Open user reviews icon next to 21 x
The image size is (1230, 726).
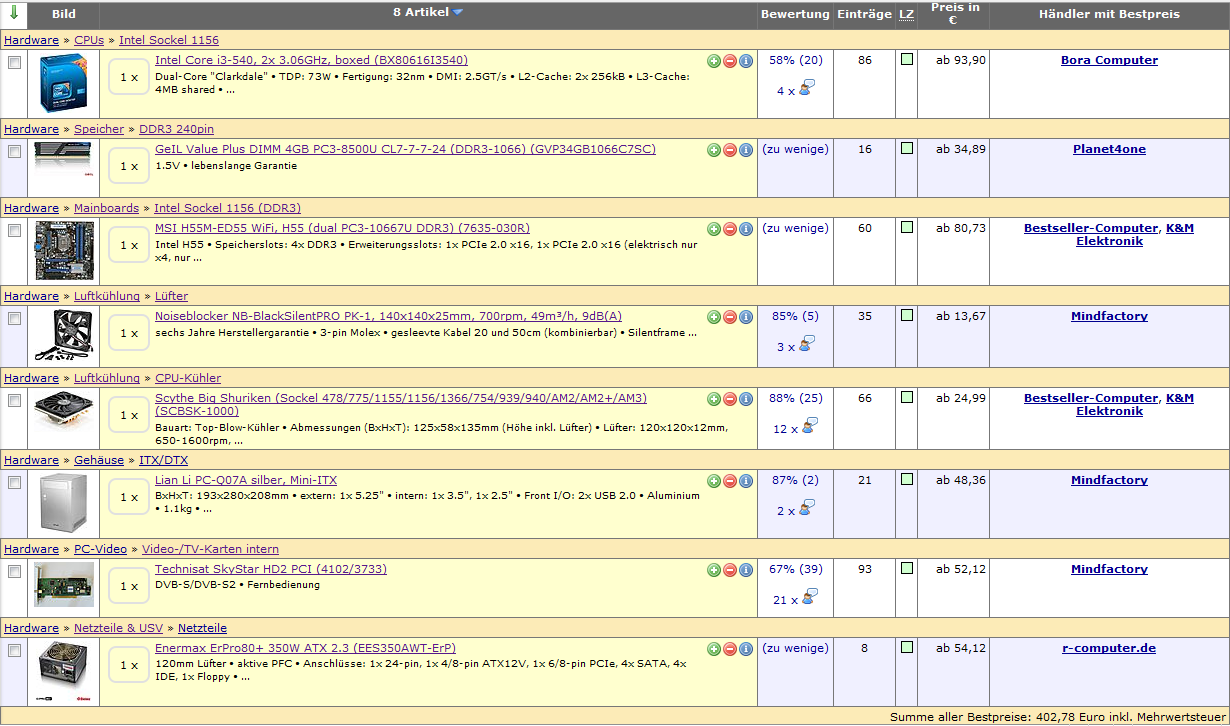coord(808,597)
